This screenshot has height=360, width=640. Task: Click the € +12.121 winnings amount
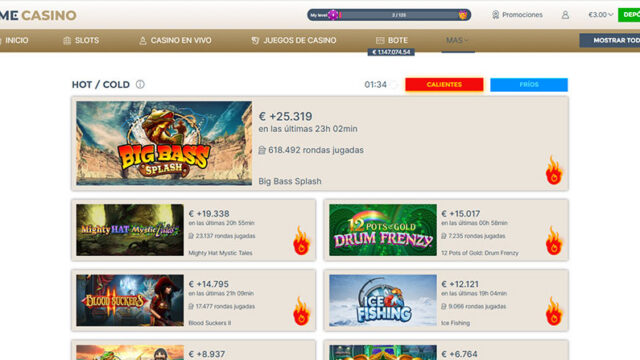(x=460, y=284)
